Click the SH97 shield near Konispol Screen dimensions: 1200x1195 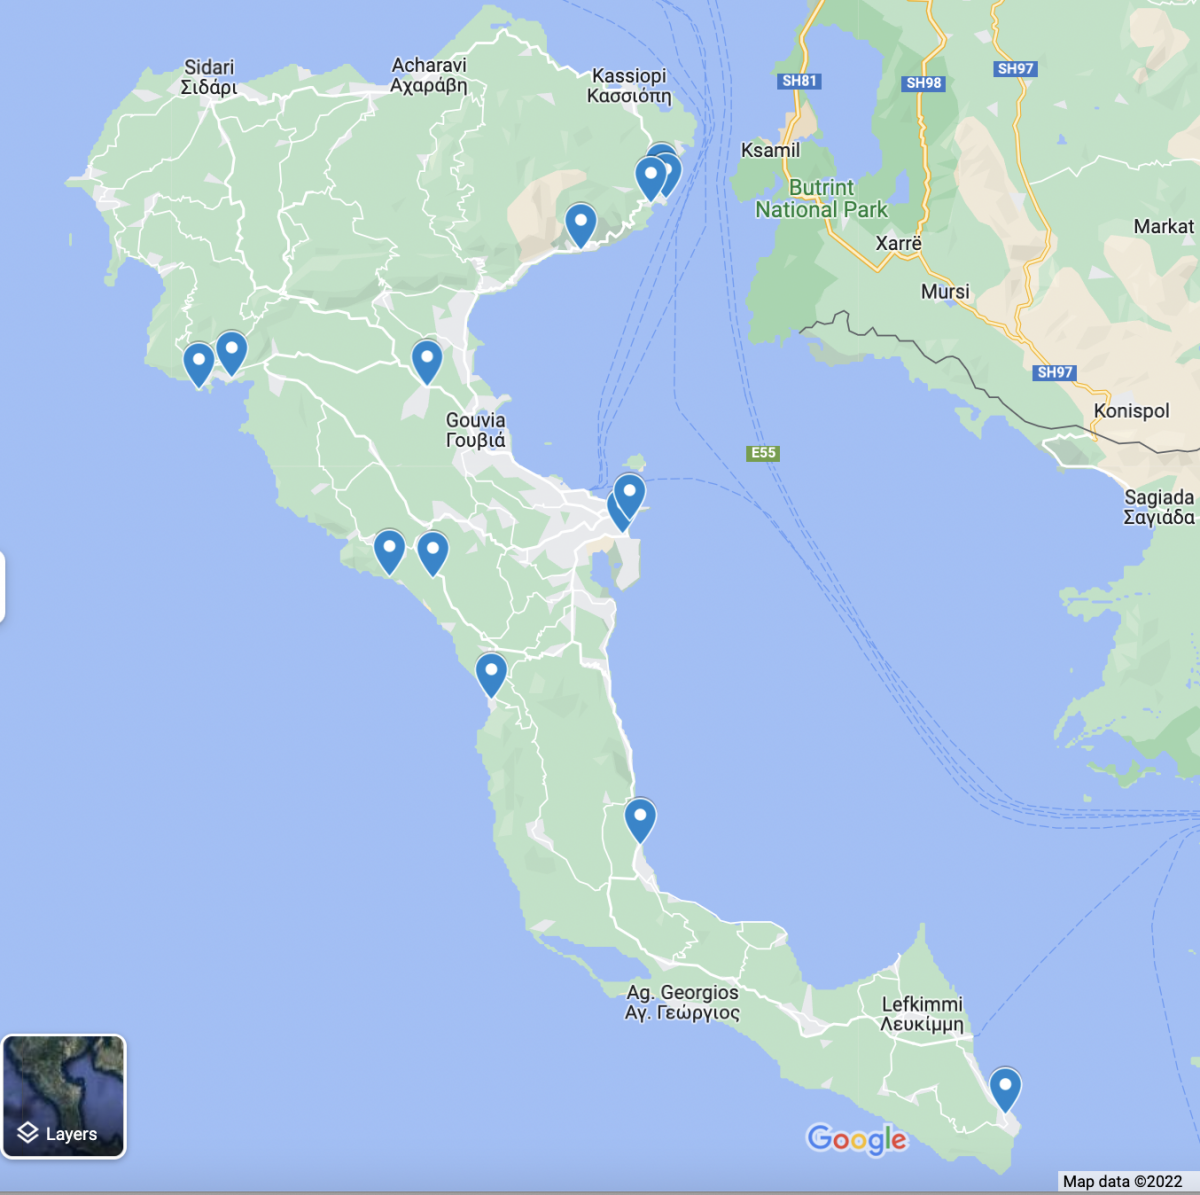click(x=1055, y=372)
